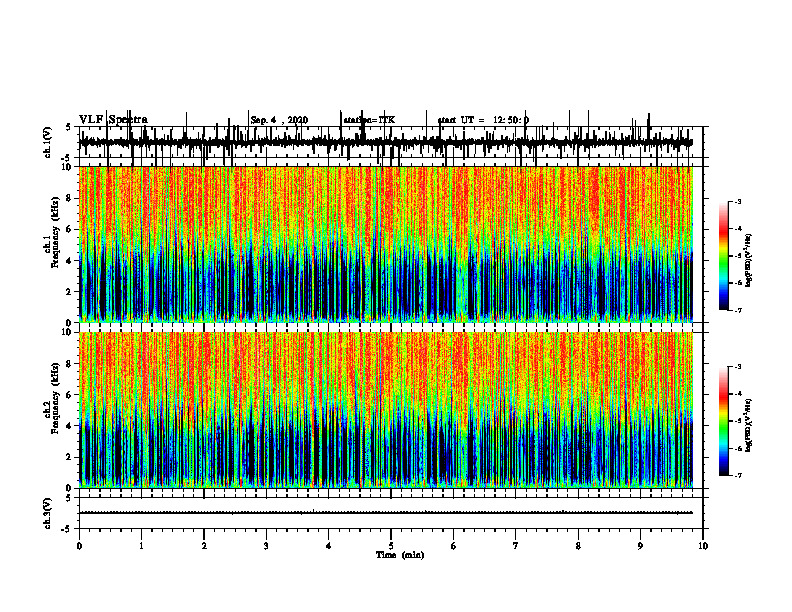Image resolution: width=792 pixels, height=612 pixels.
Task: Click the '5' tick on ch.1(V) axis
Action: pos(68,127)
